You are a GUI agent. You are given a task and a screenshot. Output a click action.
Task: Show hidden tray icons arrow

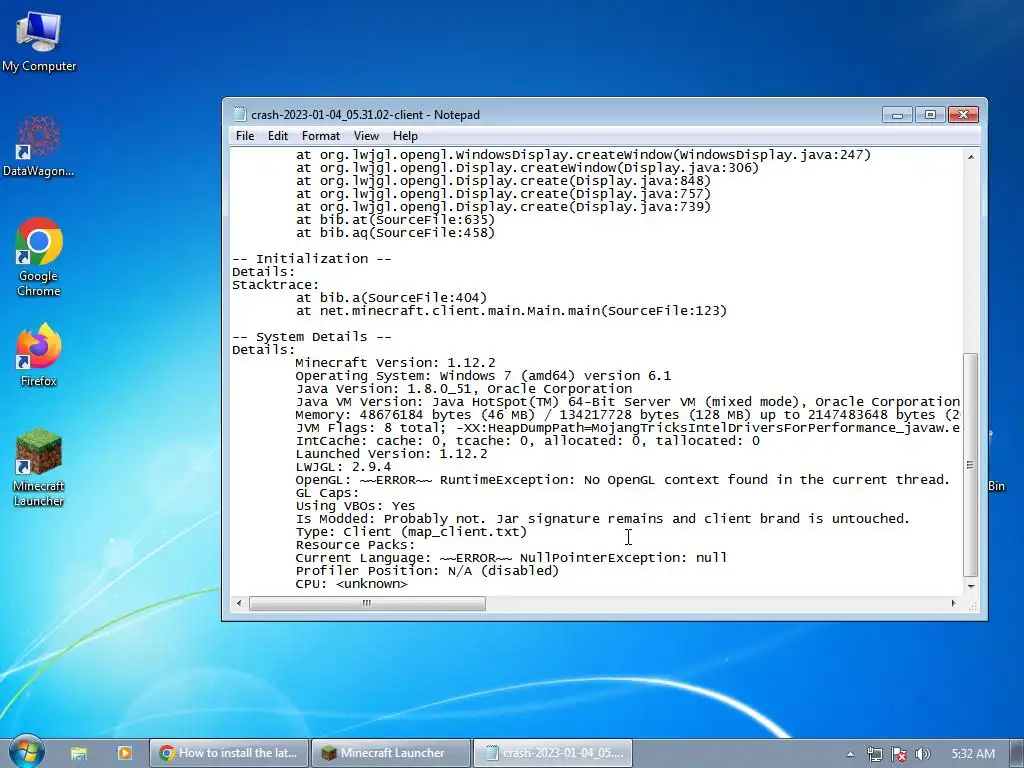pyautogui.click(x=850, y=754)
